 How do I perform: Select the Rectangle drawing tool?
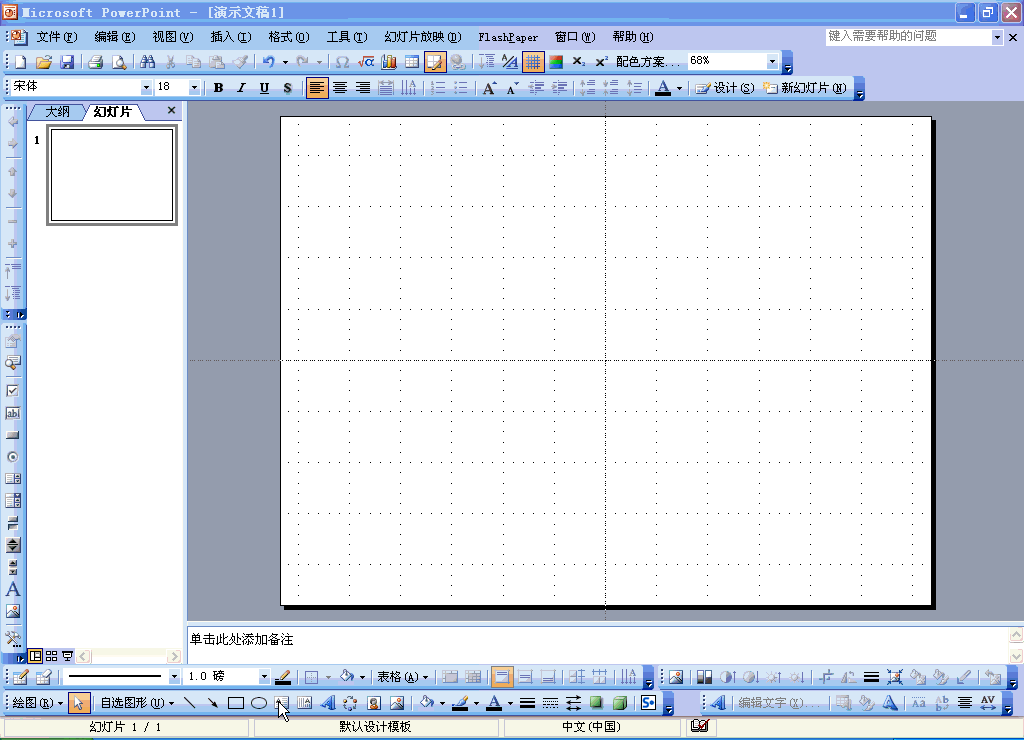(236, 703)
